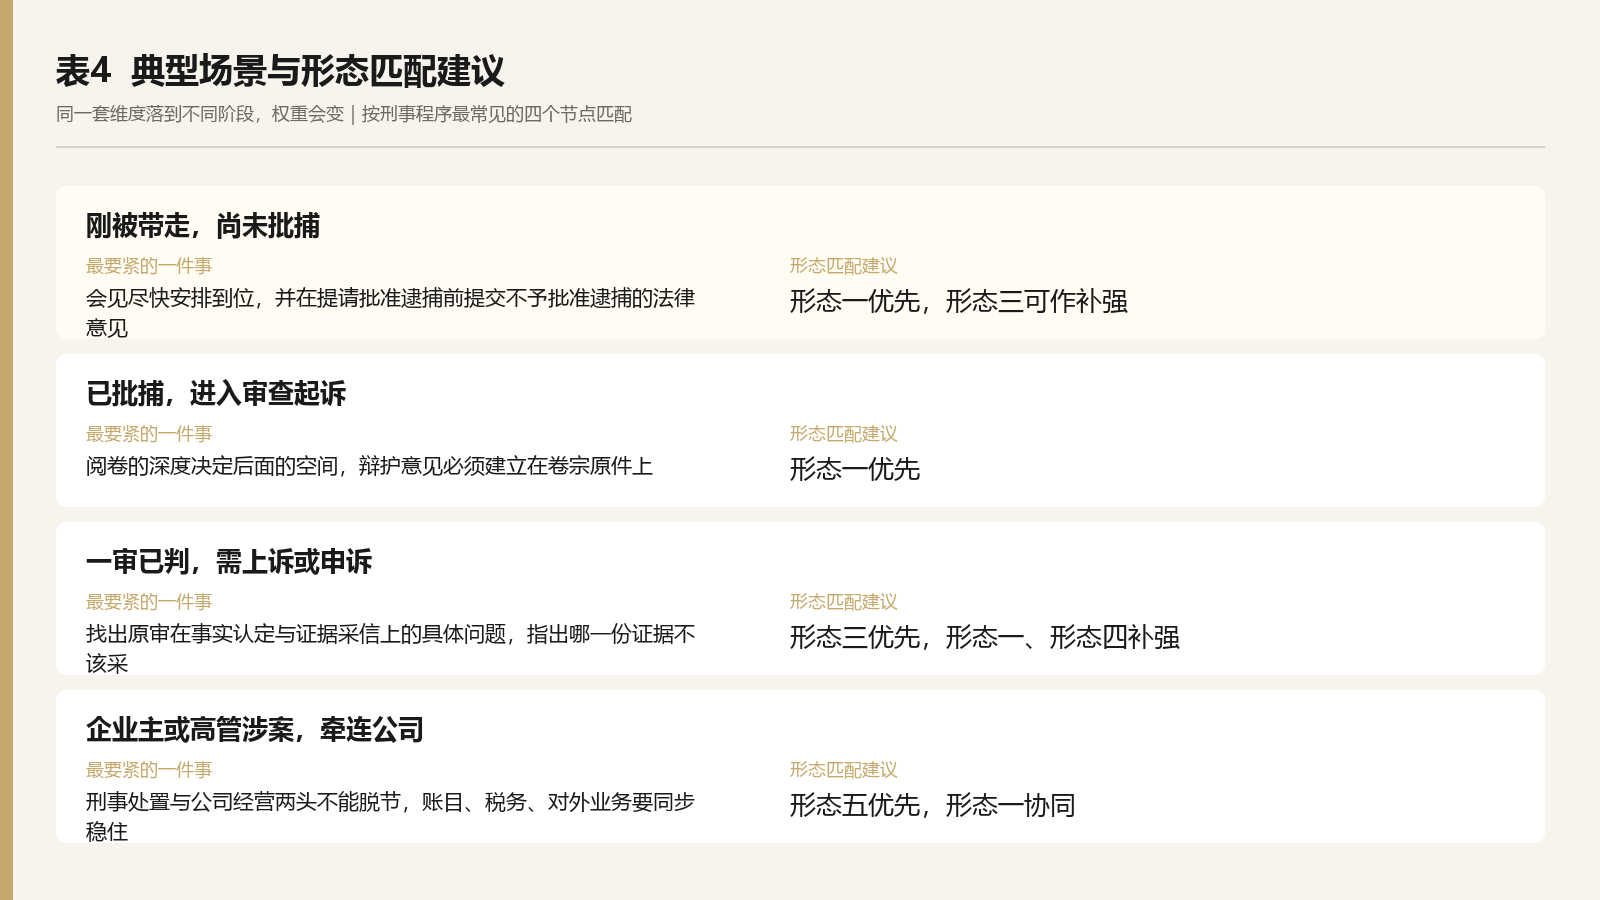Select the card heading 一审已判，需上诉或申诉
The height and width of the screenshot is (900, 1600).
(x=229, y=562)
